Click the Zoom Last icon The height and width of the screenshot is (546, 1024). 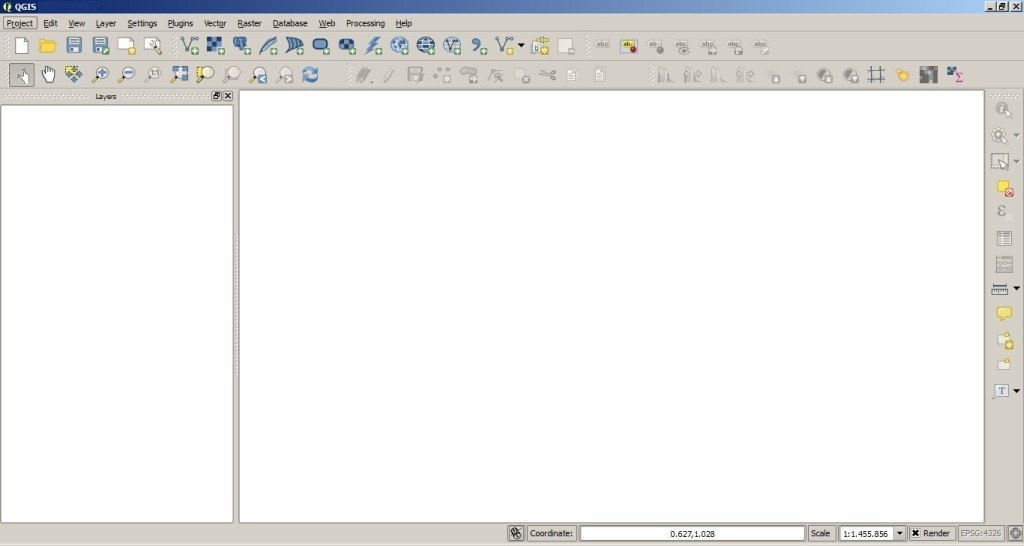pos(259,75)
